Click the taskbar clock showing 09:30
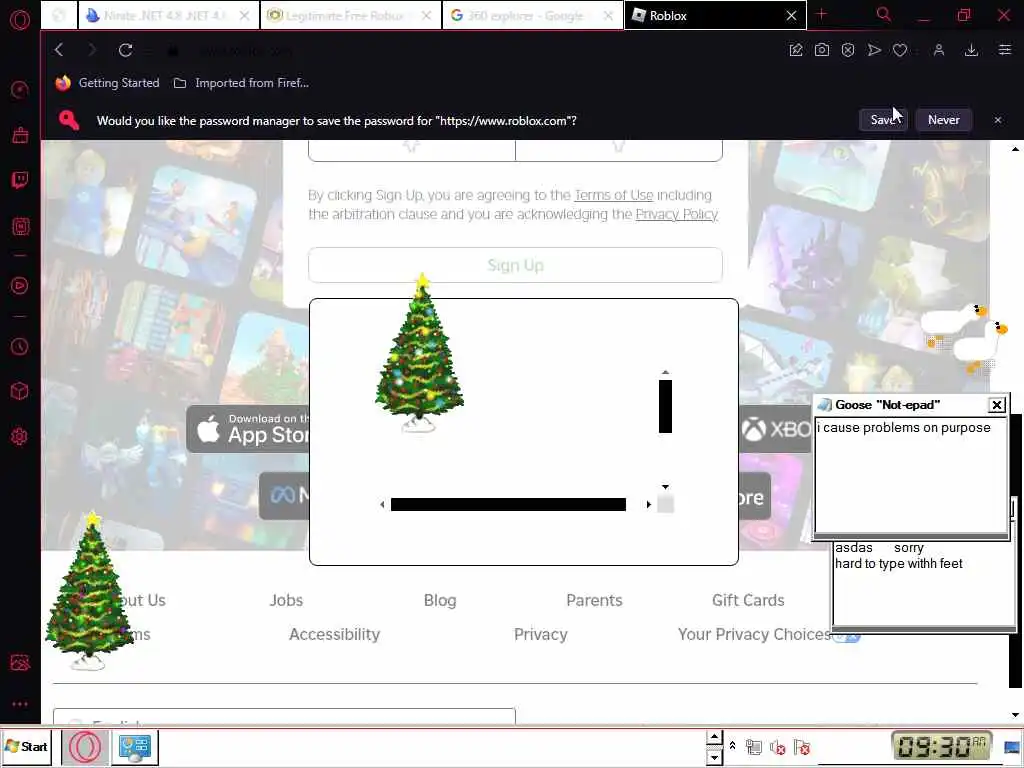 942,746
